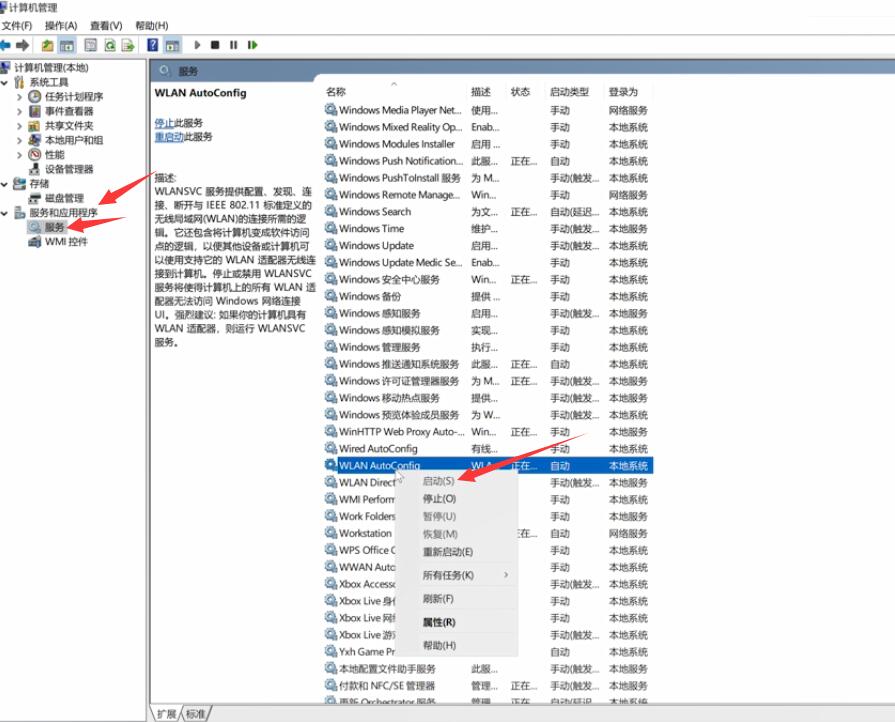Select the Windows Media Player Net... service
895x722 pixels.
pos(488,110)
